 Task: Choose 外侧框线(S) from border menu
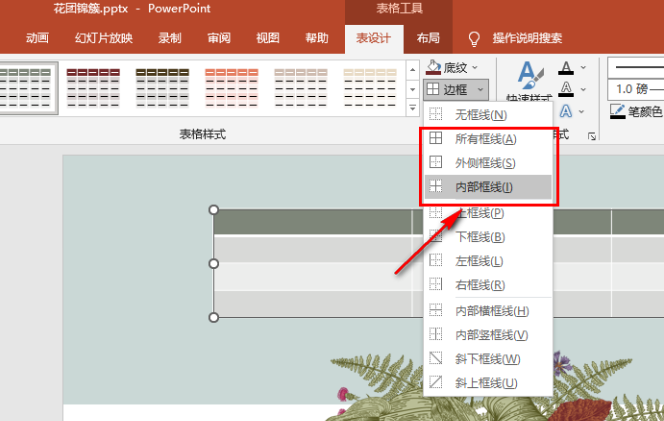click(488, 163)
